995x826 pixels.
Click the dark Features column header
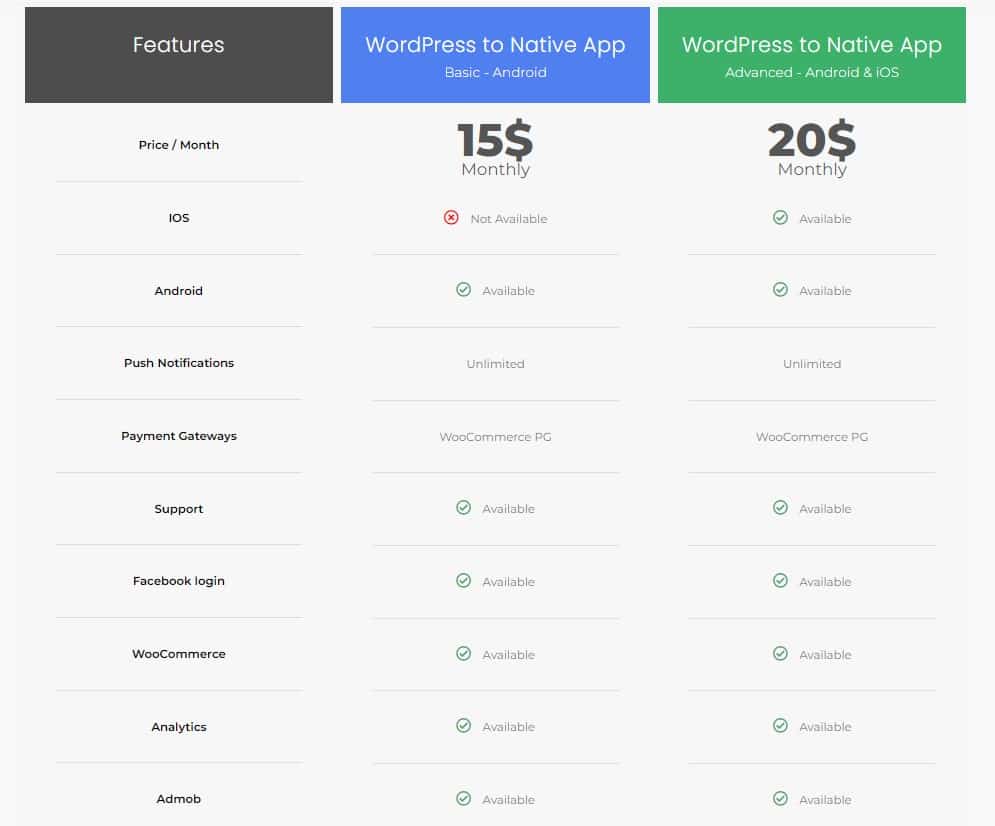178,55
